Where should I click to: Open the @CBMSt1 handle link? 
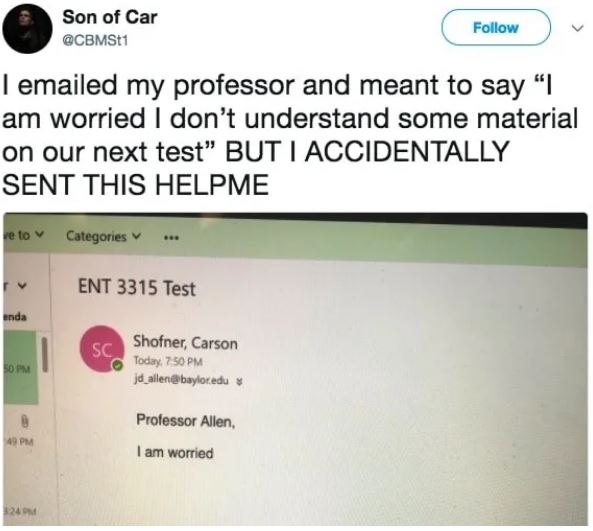point(95,40)
